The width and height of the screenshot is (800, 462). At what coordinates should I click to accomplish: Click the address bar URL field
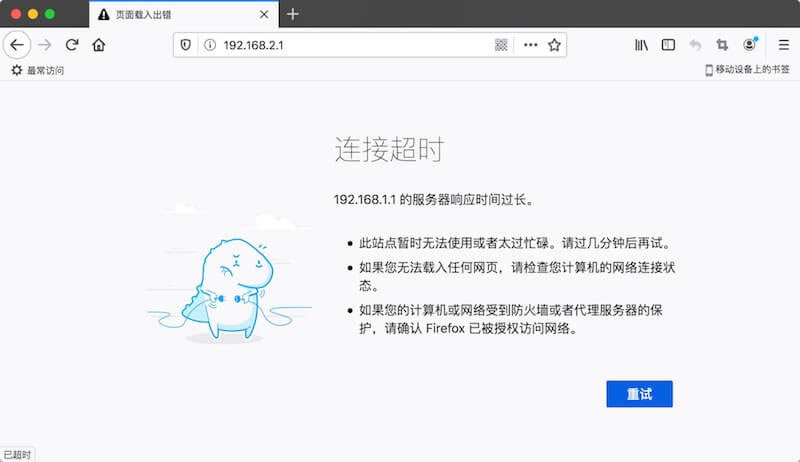coord(350,45)
